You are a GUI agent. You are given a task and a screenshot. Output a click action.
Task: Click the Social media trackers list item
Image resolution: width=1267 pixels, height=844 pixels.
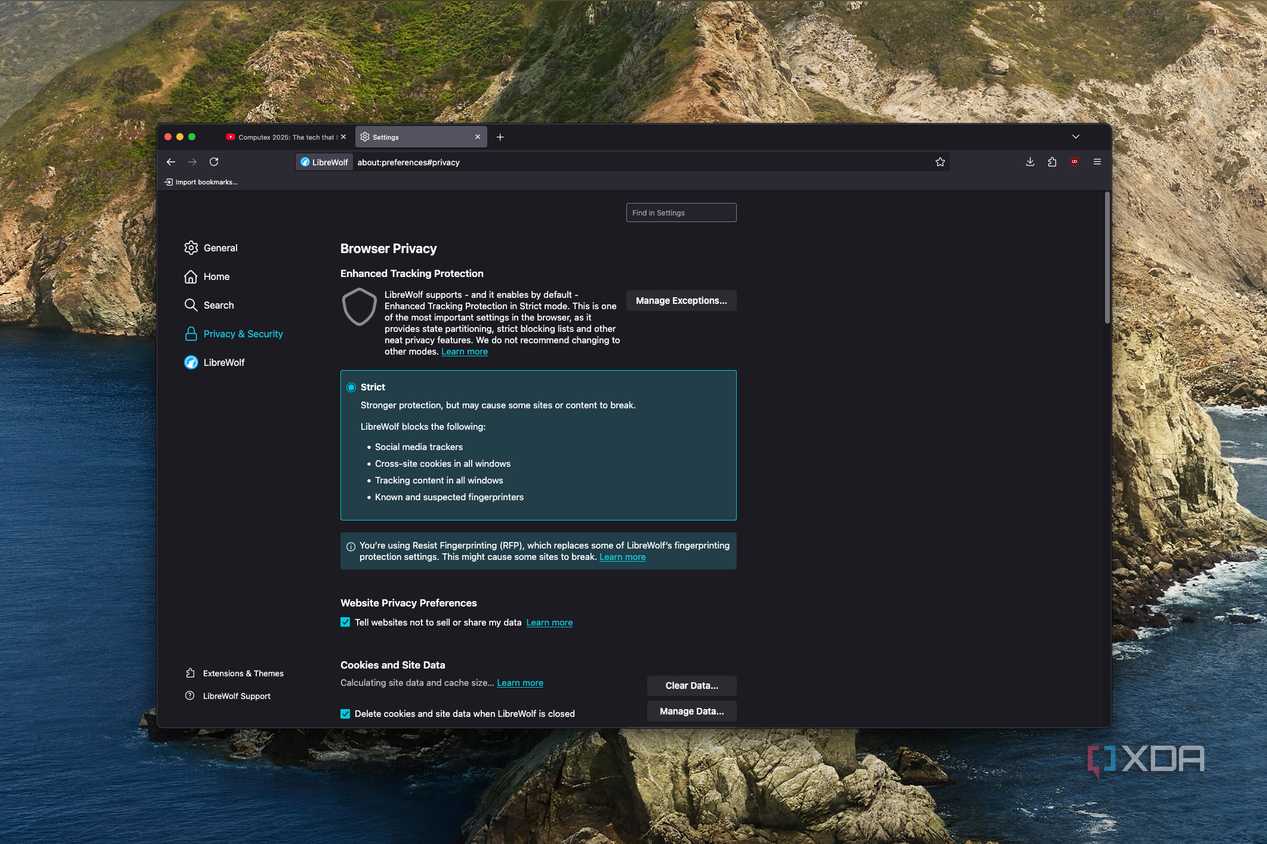pos(419,447)
